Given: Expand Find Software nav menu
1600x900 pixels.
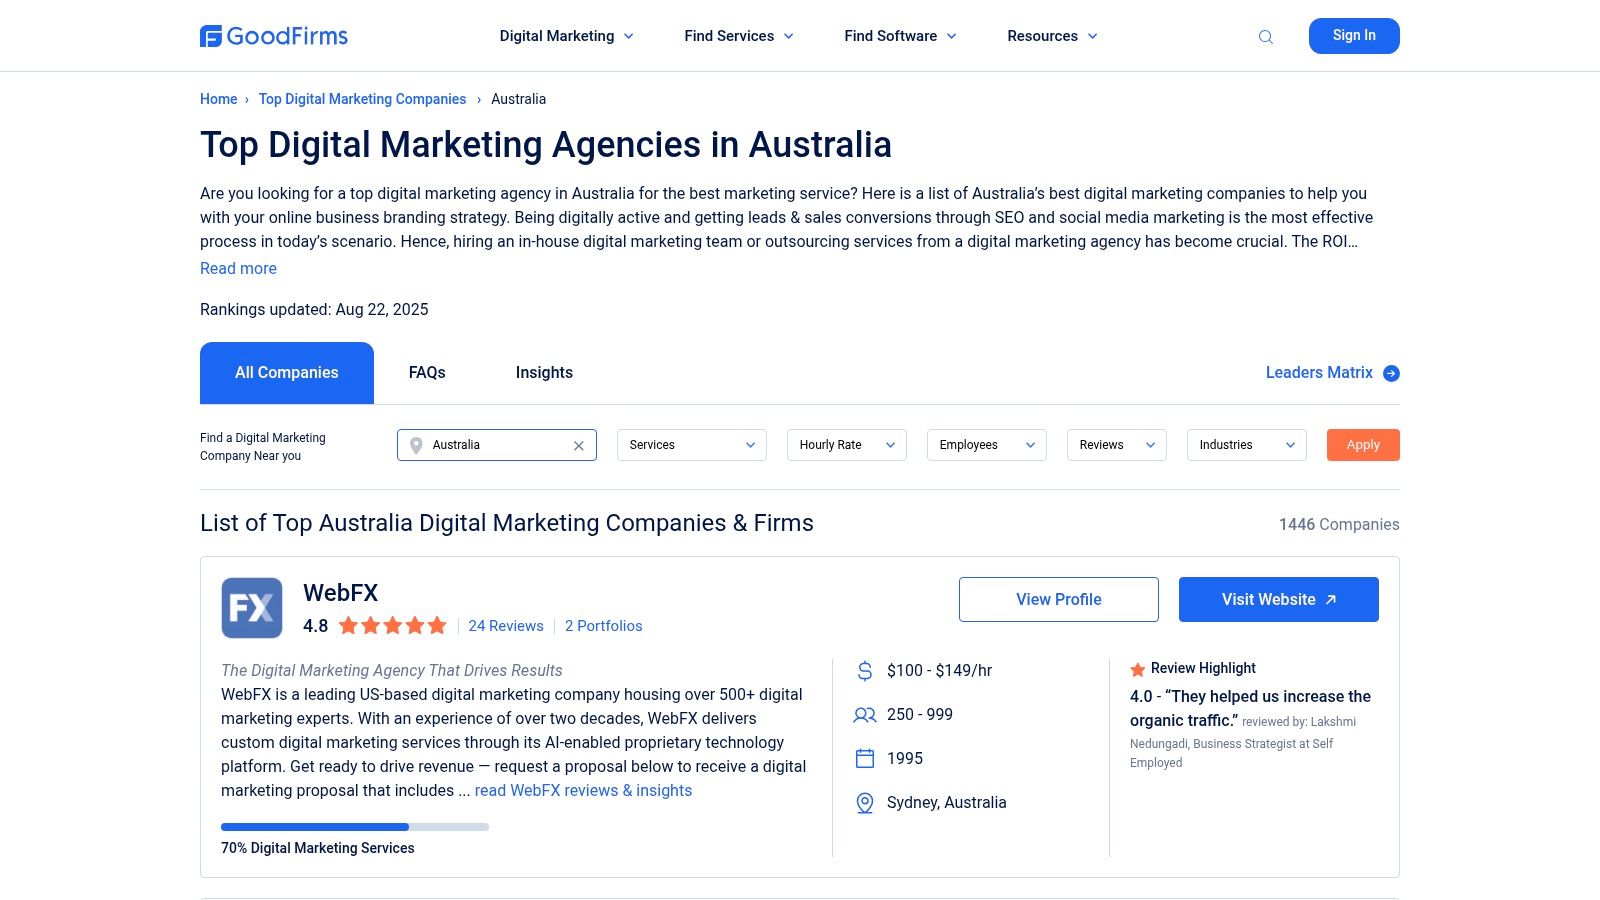Looking at the screenshot, I should coord(901,36).
